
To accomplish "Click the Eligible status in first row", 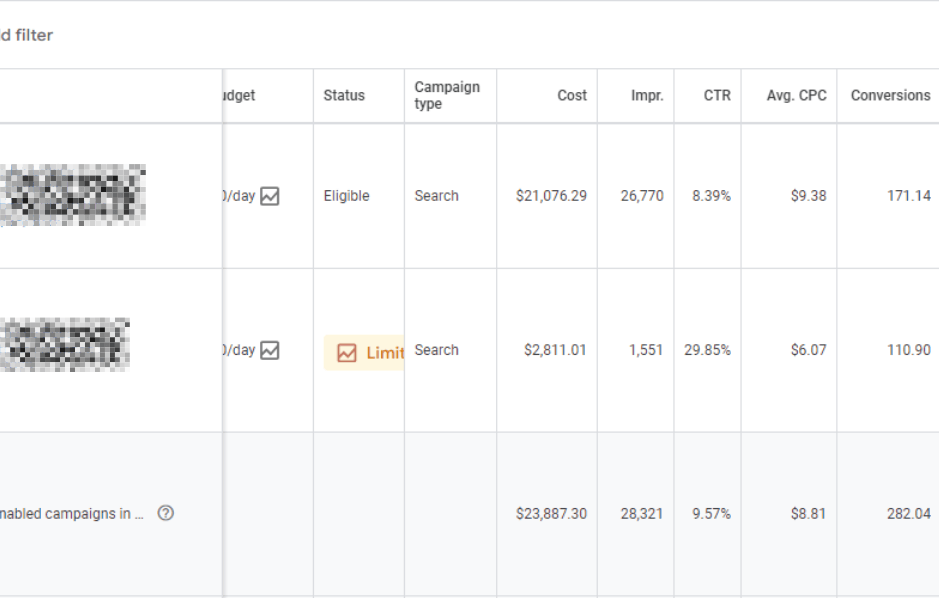I will click(347, 196).
